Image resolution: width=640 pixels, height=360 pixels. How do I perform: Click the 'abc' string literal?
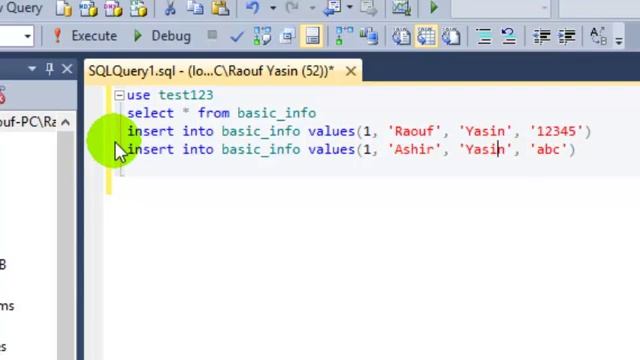(x=548, y=149)
